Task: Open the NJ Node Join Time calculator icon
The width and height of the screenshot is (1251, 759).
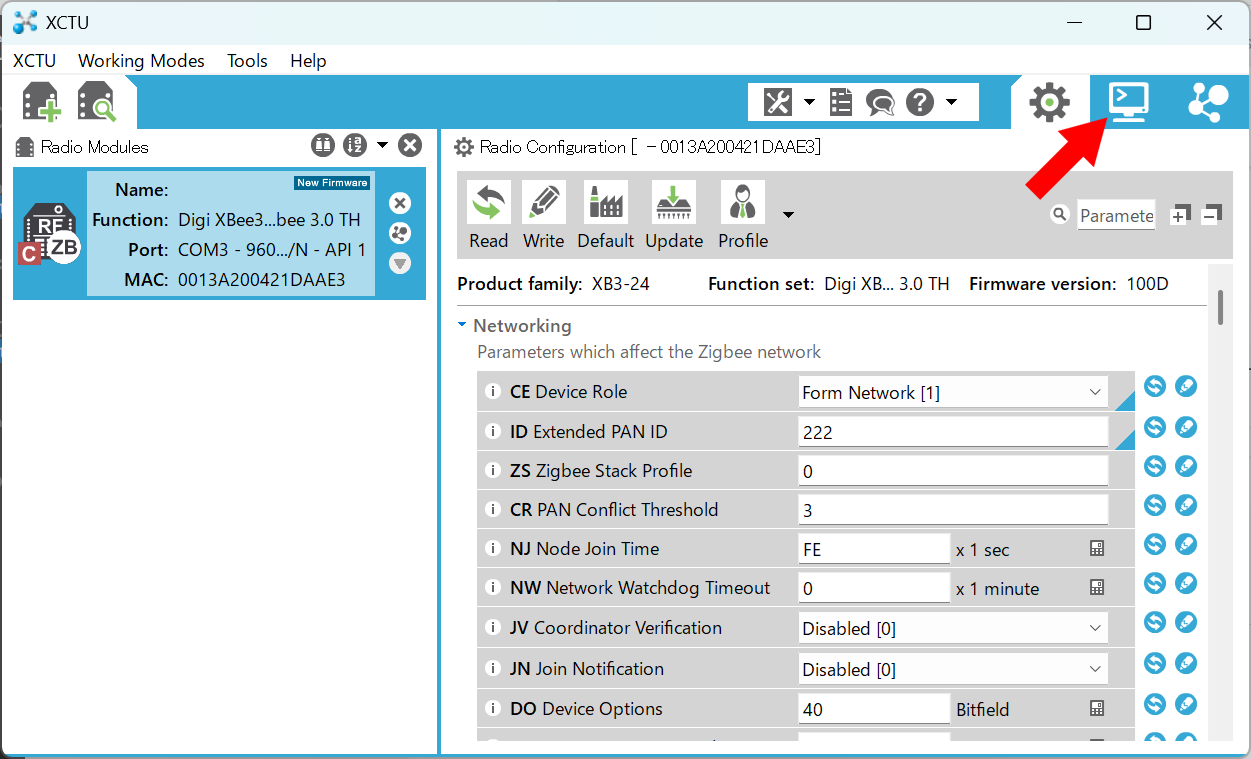Action: tap(1097, 549)
